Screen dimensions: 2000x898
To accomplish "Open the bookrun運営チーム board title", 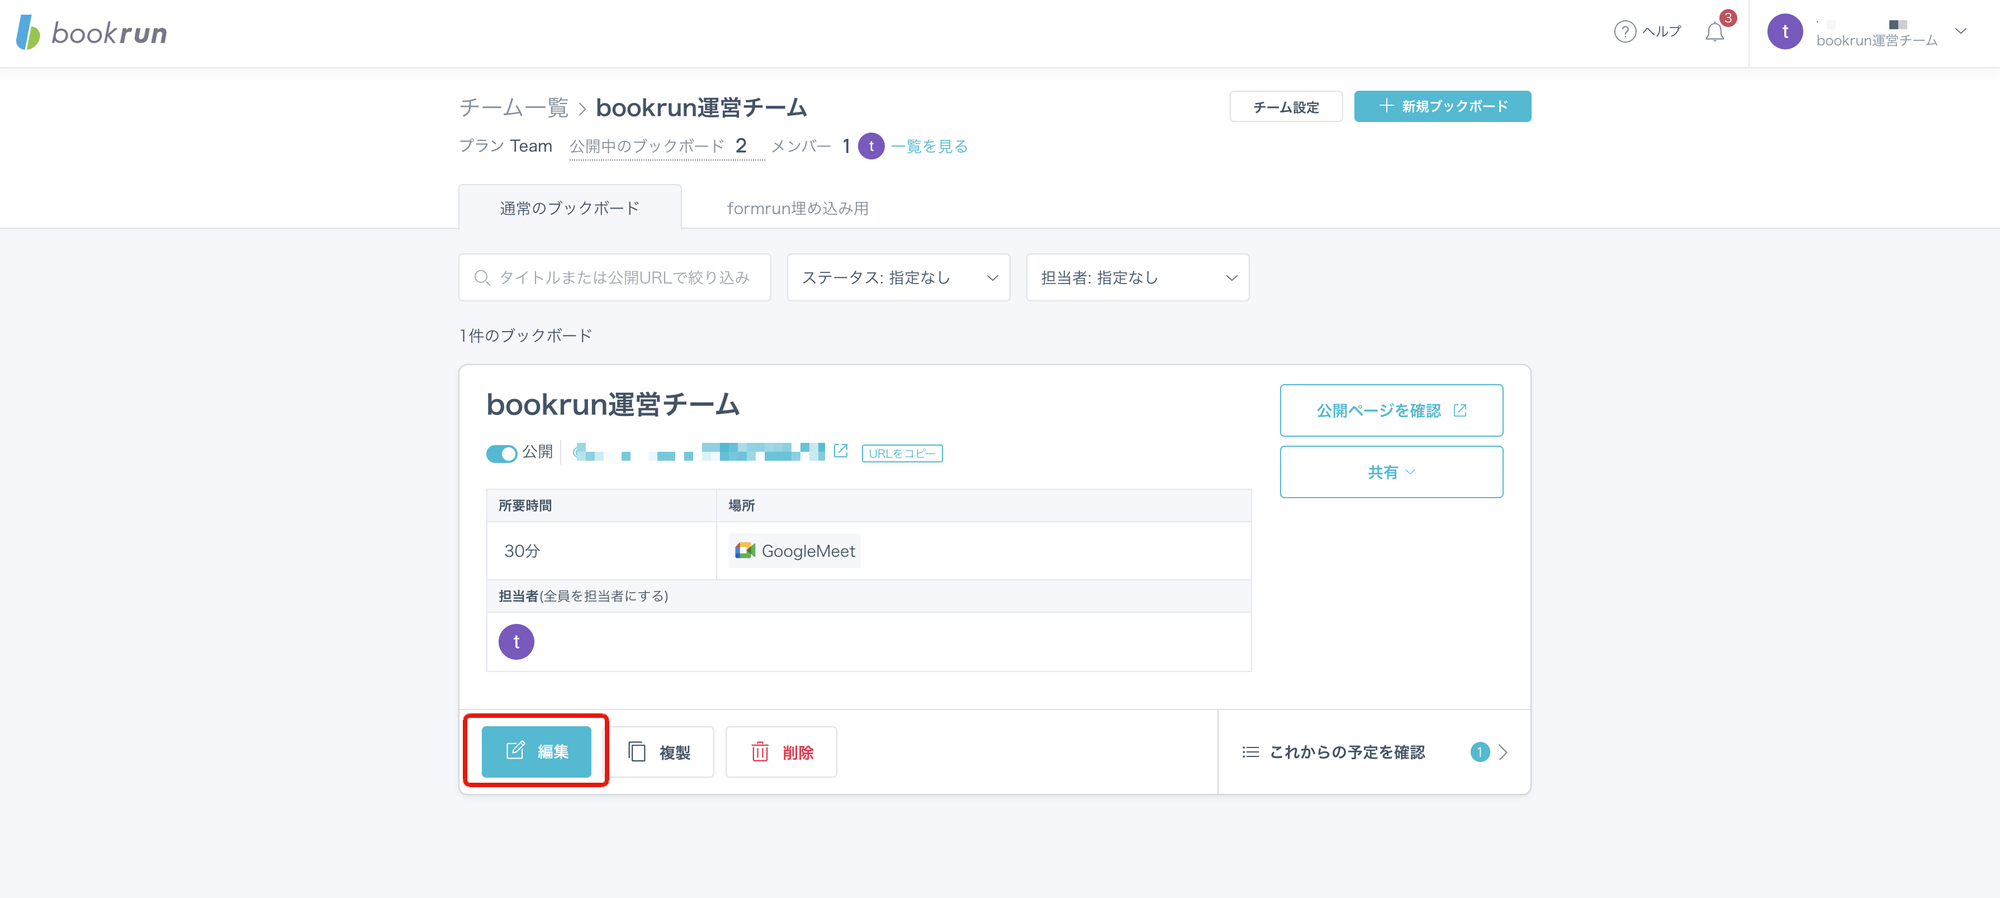I will coord(613,404).
